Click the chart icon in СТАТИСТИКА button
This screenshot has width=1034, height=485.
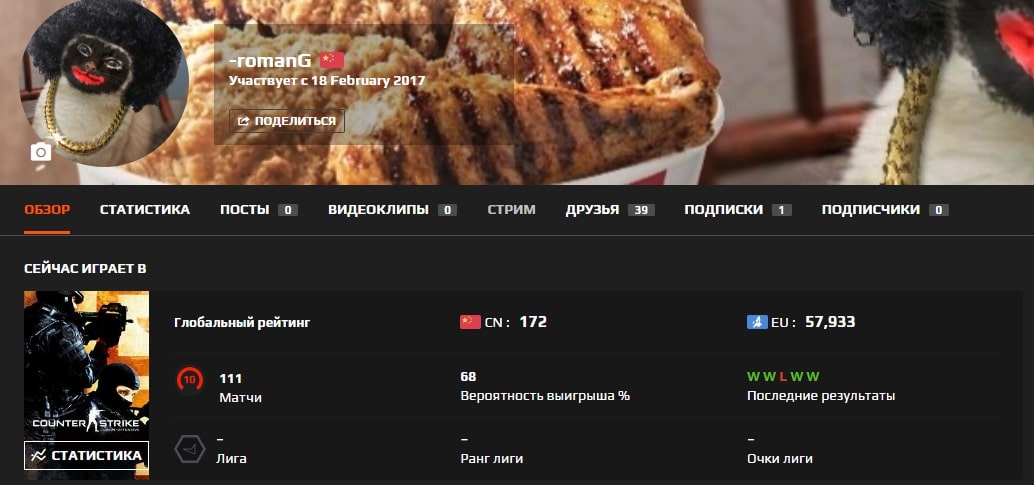click(x=38, y=455)
